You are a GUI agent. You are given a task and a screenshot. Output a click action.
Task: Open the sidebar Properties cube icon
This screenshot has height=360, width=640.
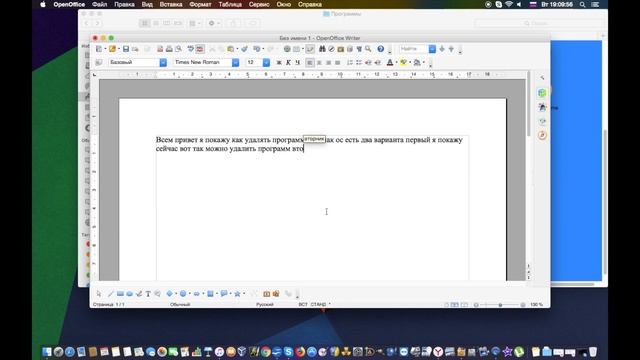[x=542, y=93]
